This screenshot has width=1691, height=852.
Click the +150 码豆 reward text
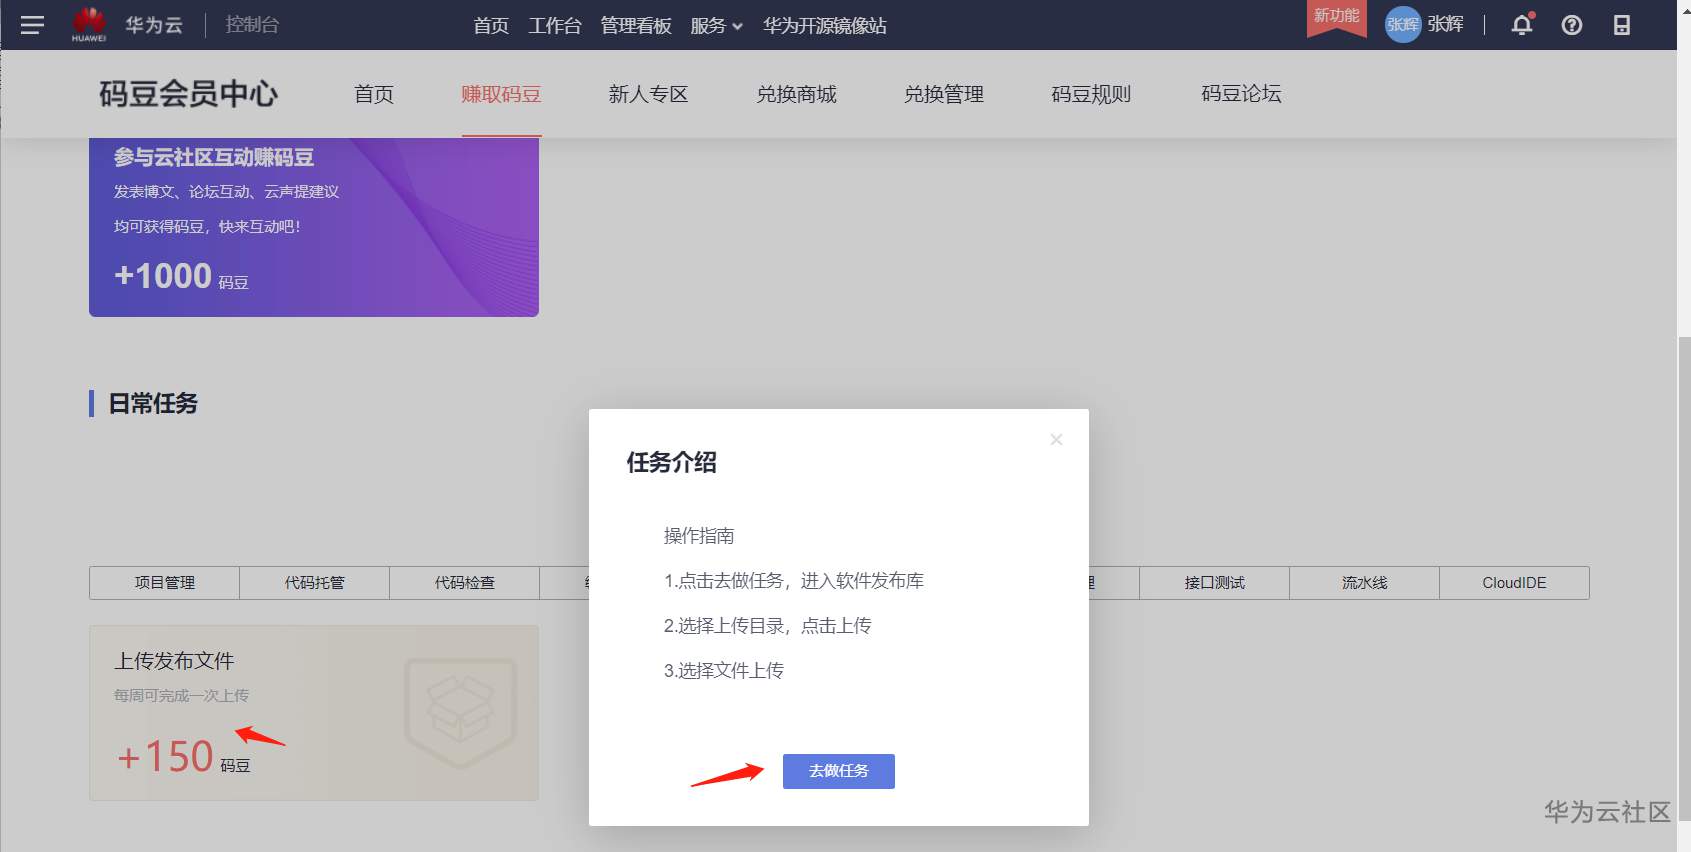[x=184, y=757]
